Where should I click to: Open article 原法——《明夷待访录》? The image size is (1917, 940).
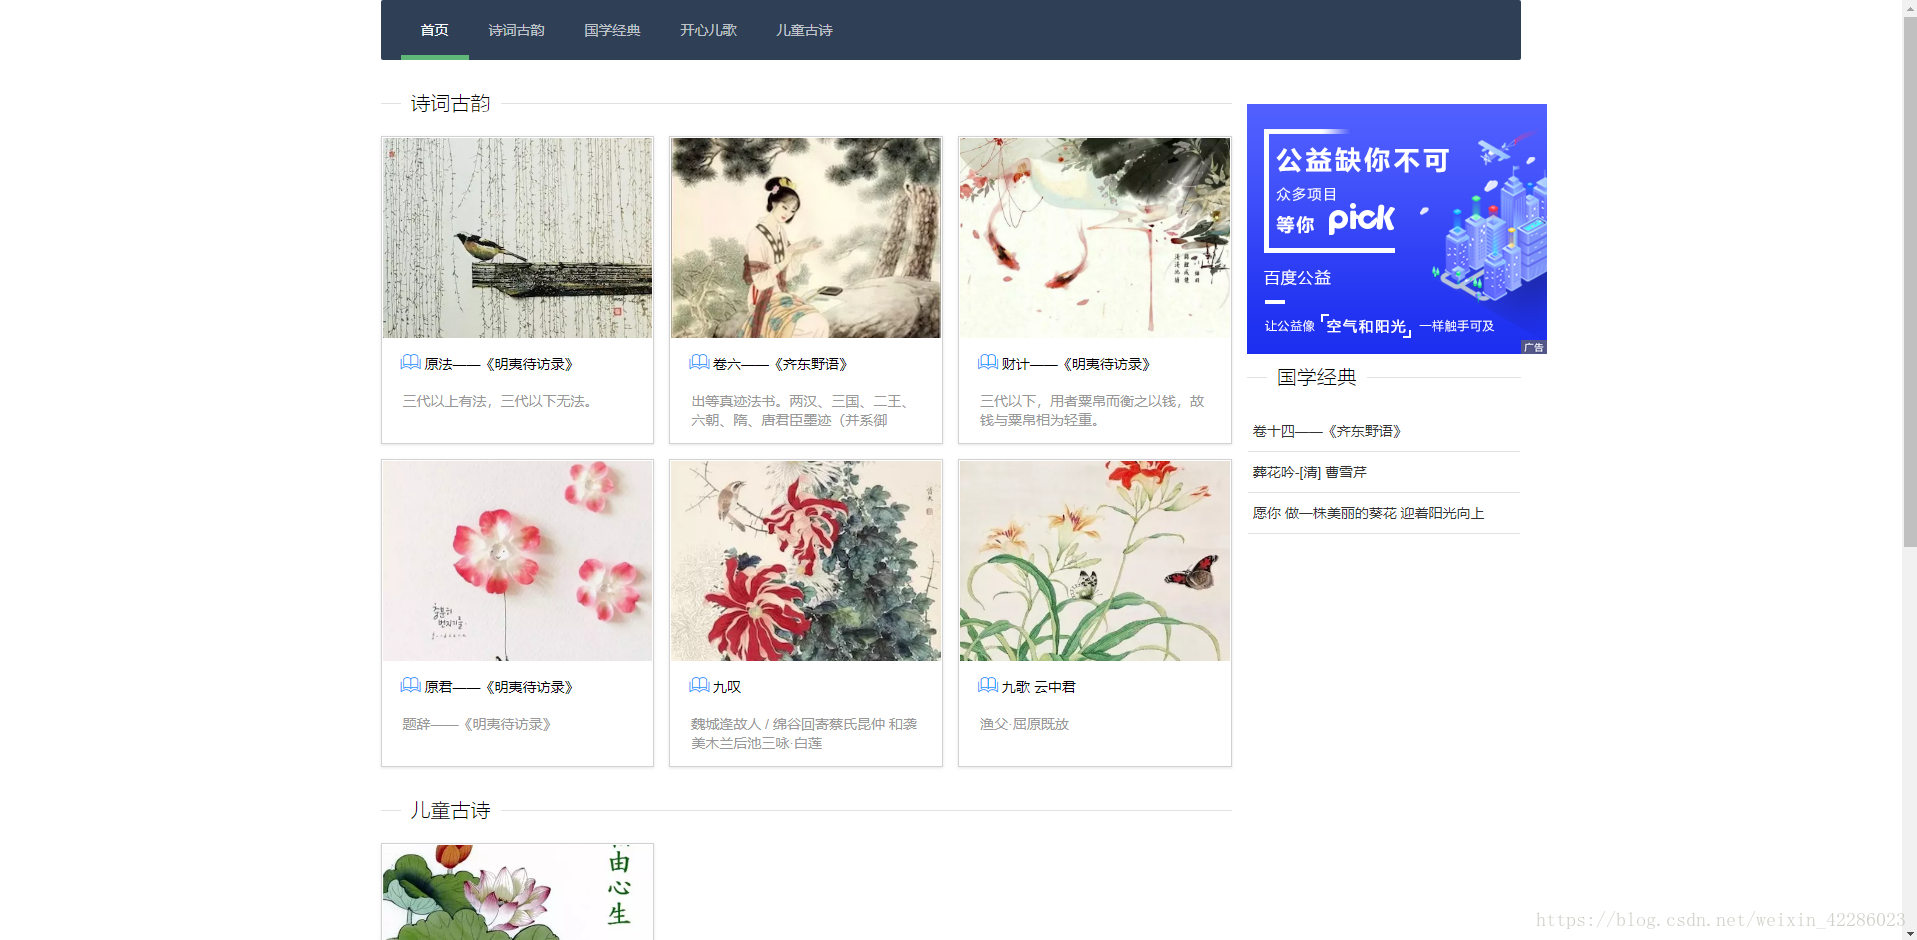click(499, 364)
